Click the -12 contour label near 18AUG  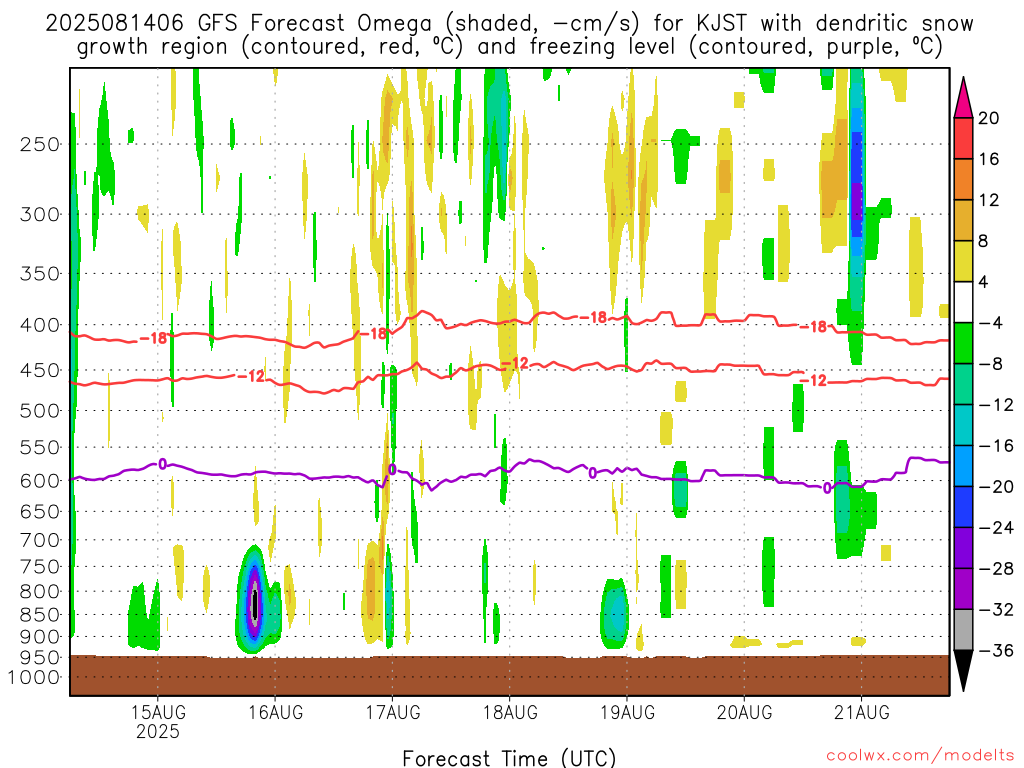514,363
